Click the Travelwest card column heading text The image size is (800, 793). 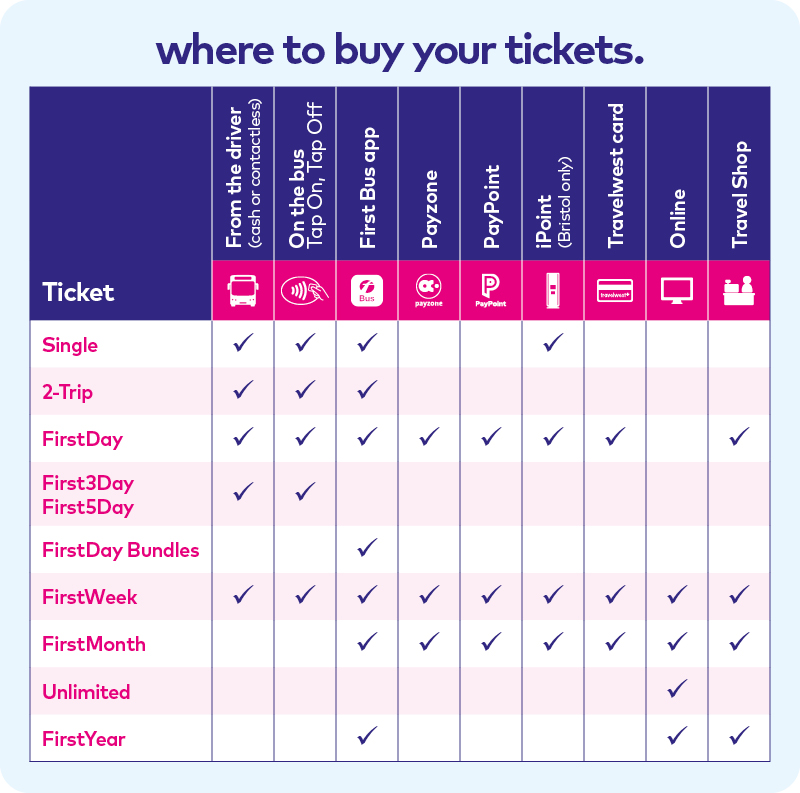616,176
